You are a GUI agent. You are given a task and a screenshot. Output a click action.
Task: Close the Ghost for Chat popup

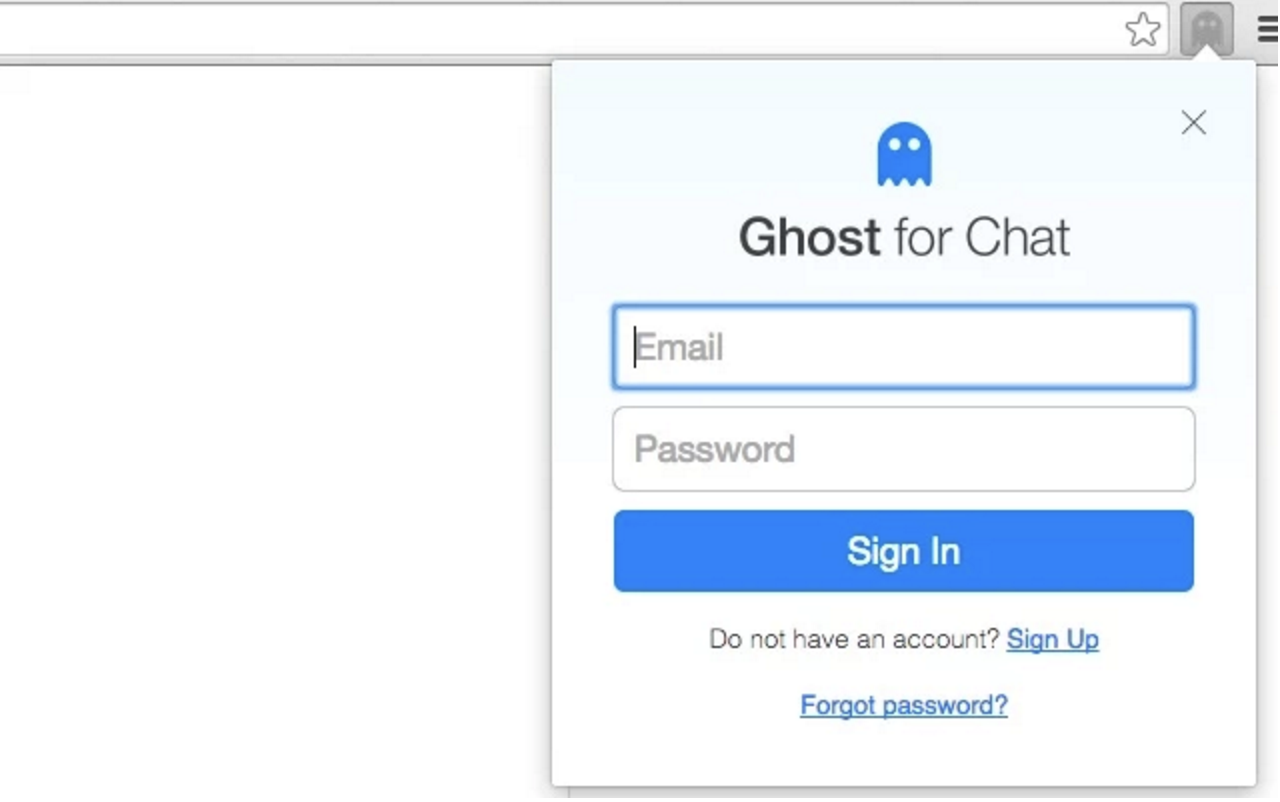pos(1193,122)
